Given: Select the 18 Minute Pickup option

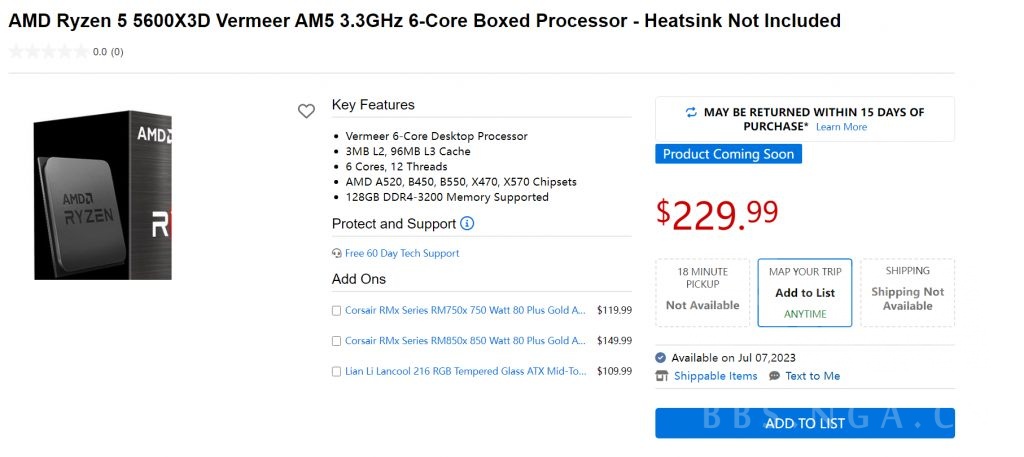Looking at the screenshot, I should tap(703, 292).
